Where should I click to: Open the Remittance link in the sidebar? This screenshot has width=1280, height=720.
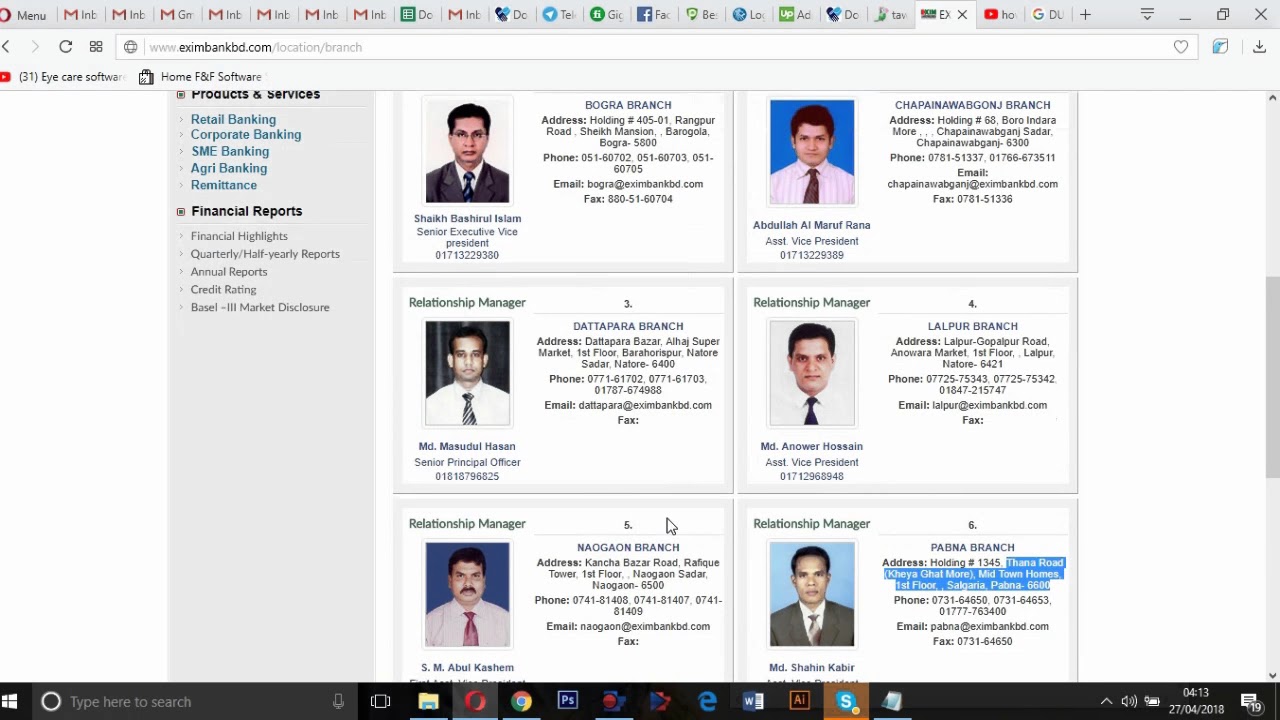[x=224, y=185]
